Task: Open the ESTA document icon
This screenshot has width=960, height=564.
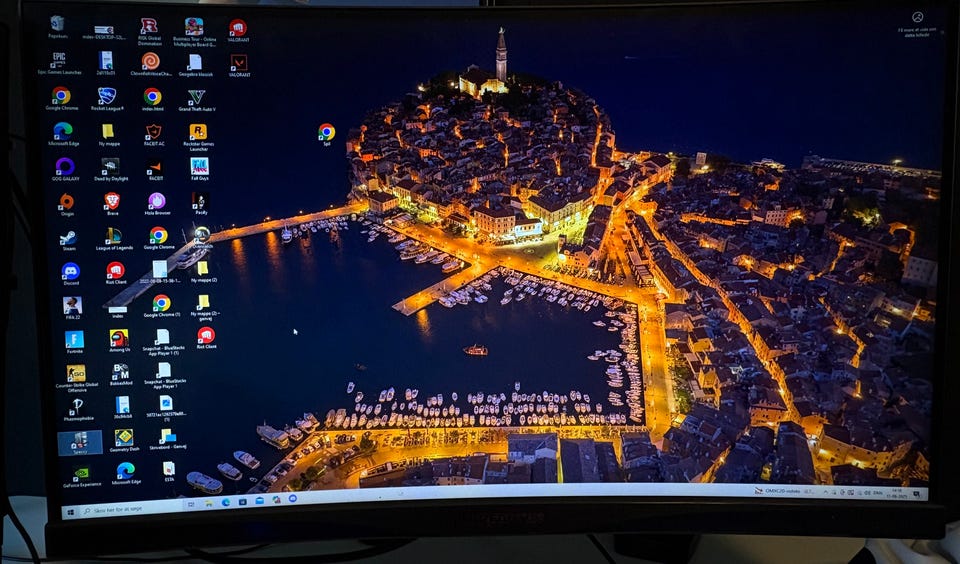Action: 169,472
